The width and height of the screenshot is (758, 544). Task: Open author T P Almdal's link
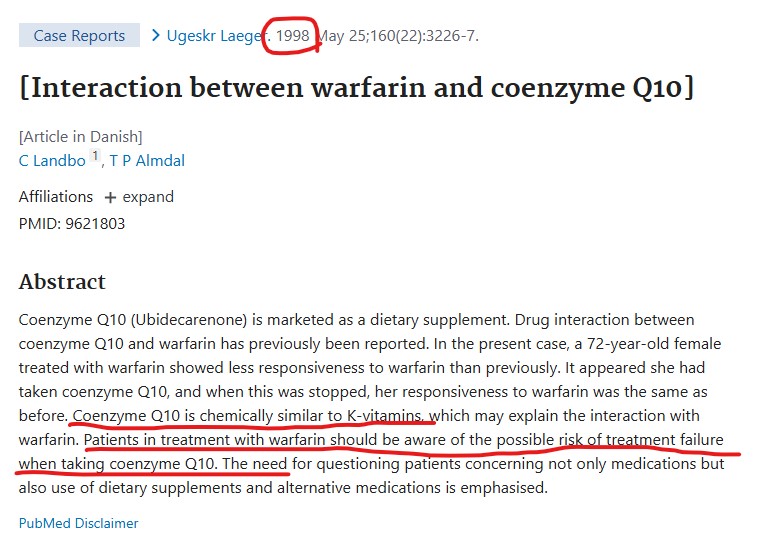[x=147, y=160]
